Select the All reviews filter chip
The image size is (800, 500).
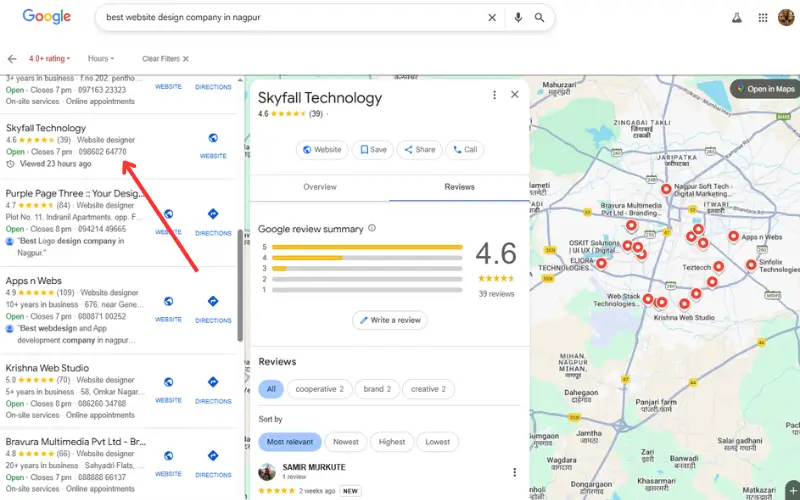point(270,389)
